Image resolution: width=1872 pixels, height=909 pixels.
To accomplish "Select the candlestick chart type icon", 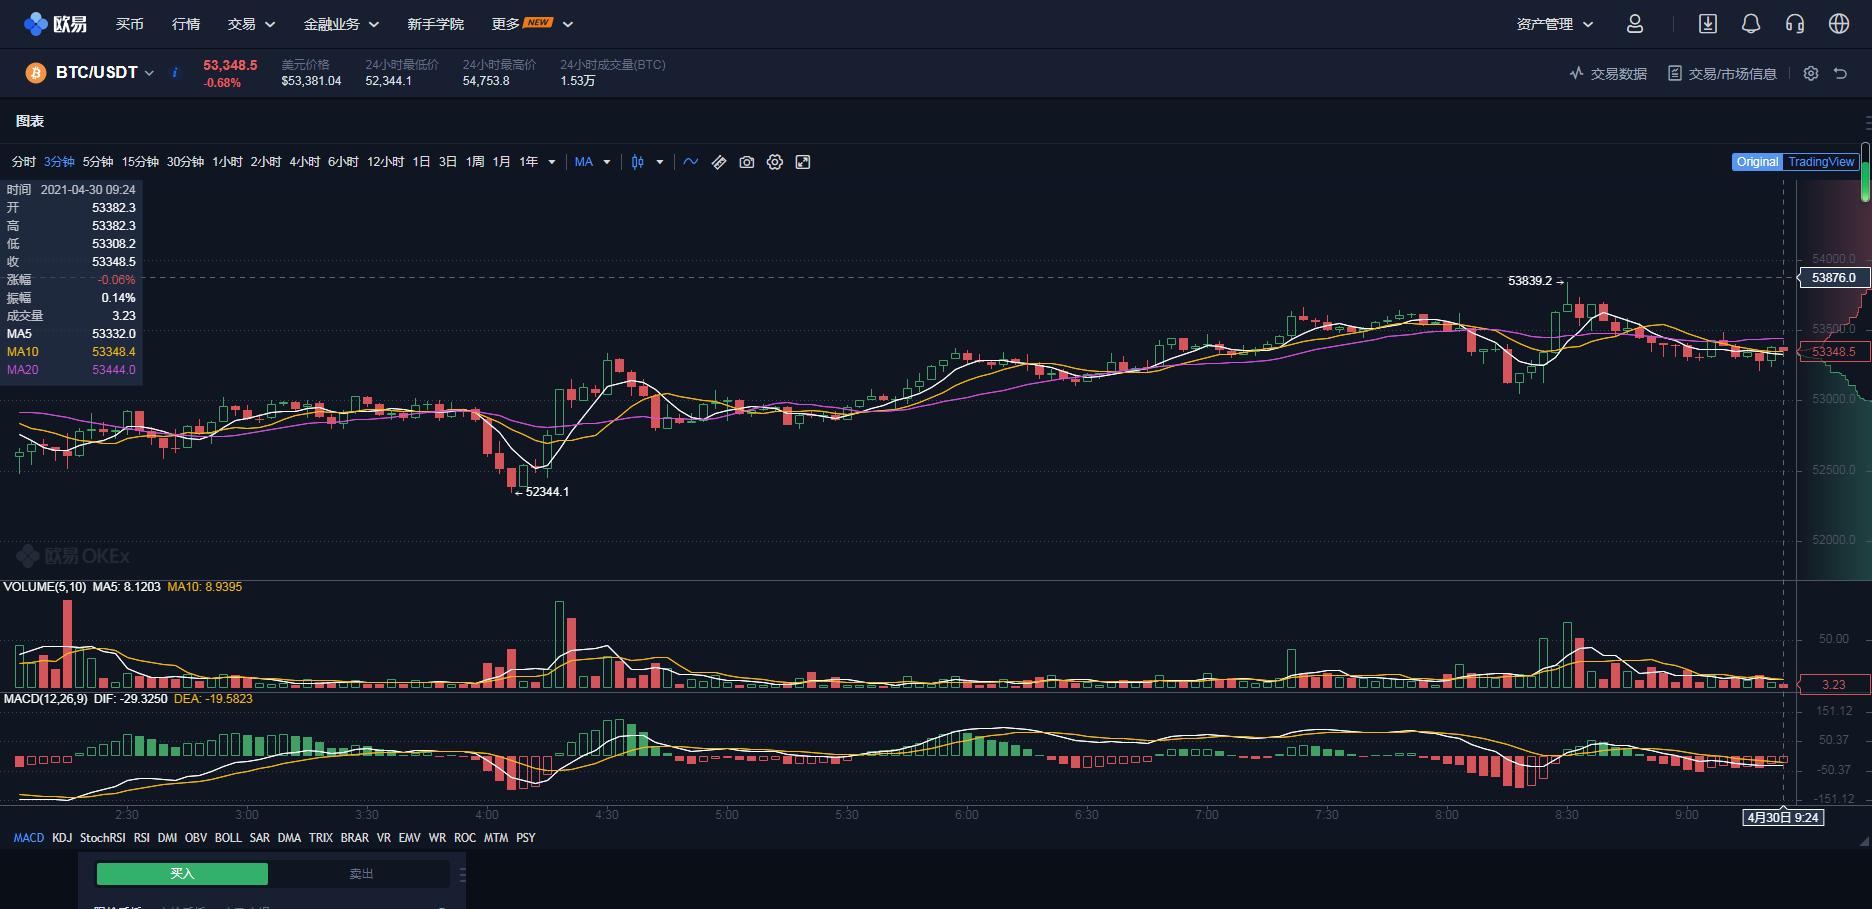I will pos(638,162).
